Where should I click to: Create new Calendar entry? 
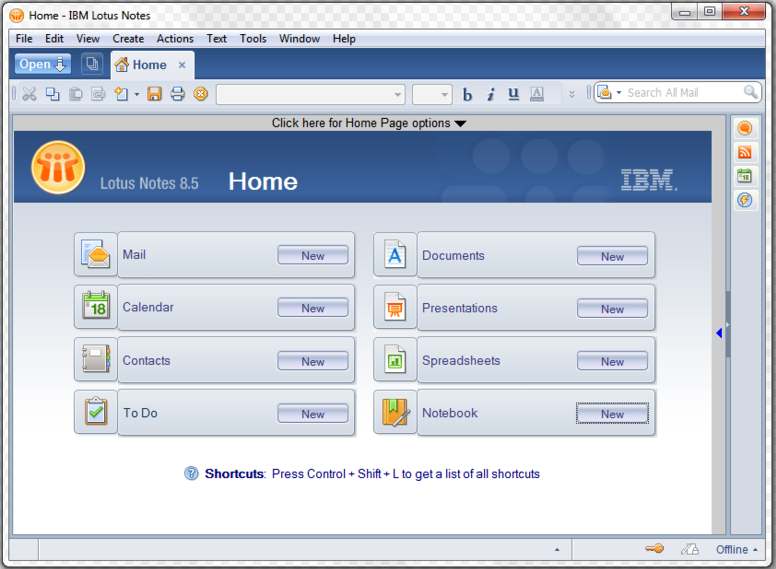[x=313, y=308]
